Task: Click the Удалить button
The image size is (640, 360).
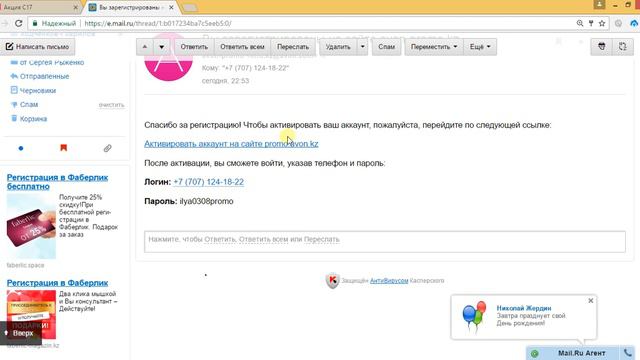Action: coord(338,47)
